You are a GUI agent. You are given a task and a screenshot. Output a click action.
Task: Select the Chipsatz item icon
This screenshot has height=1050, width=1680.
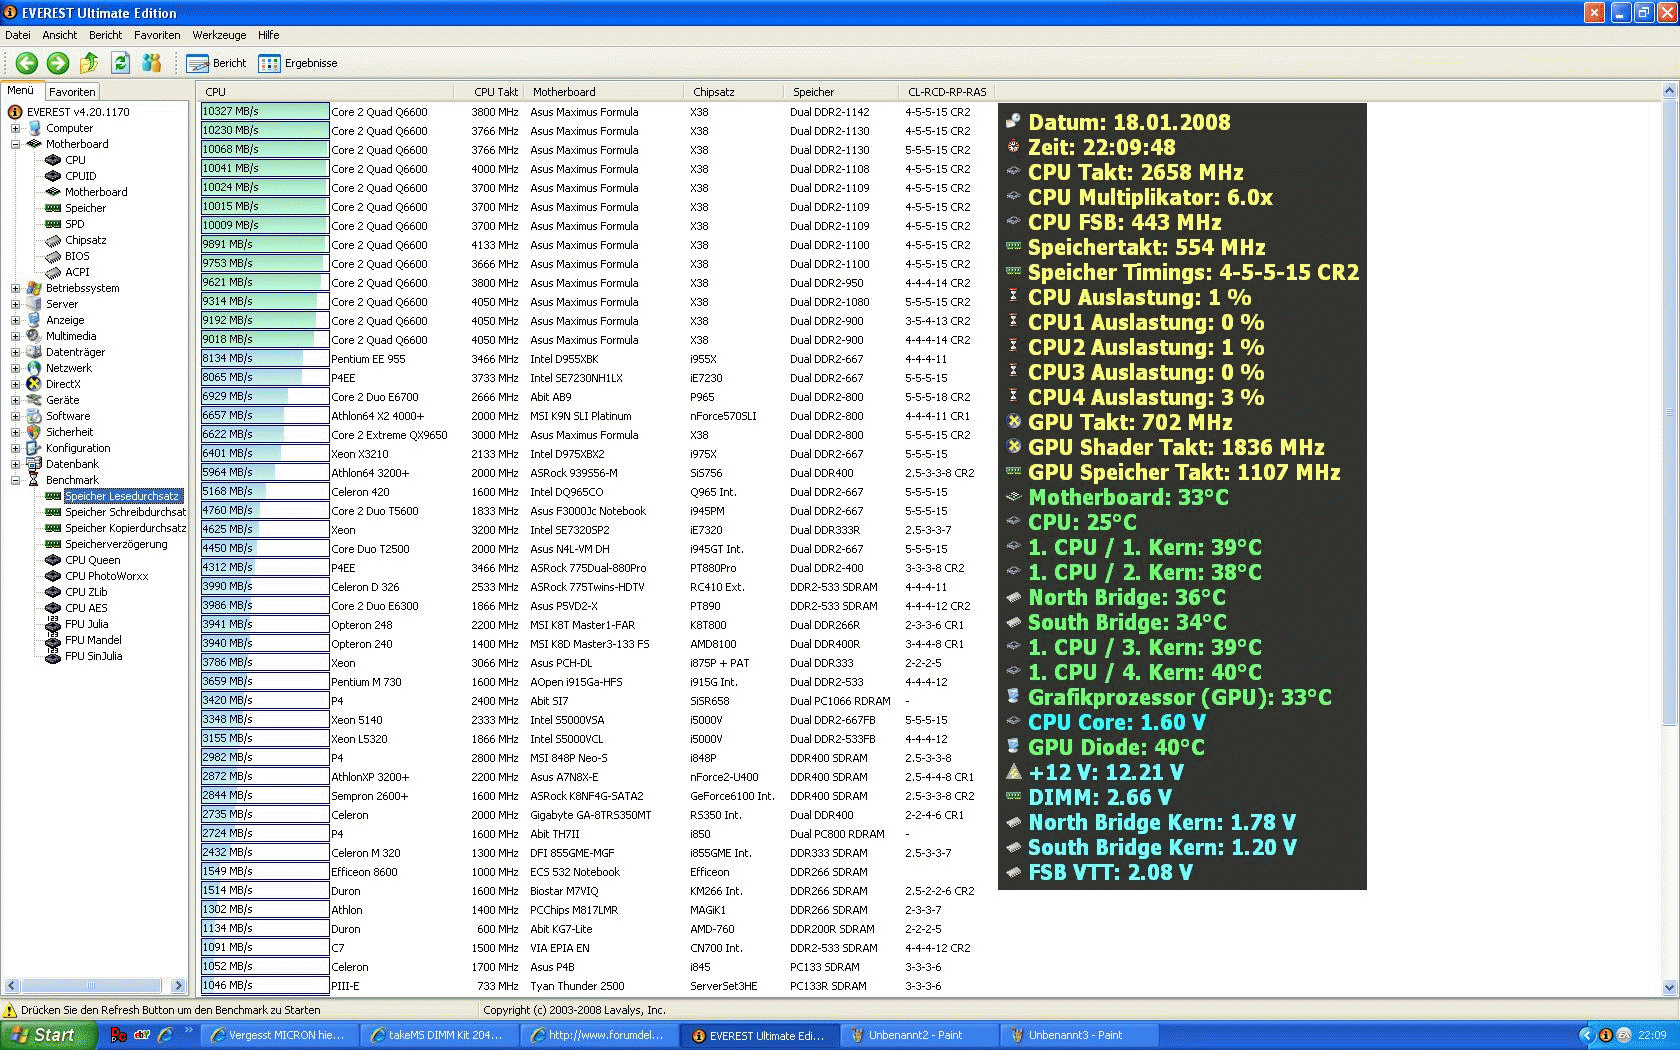click(x=53, y=240)
